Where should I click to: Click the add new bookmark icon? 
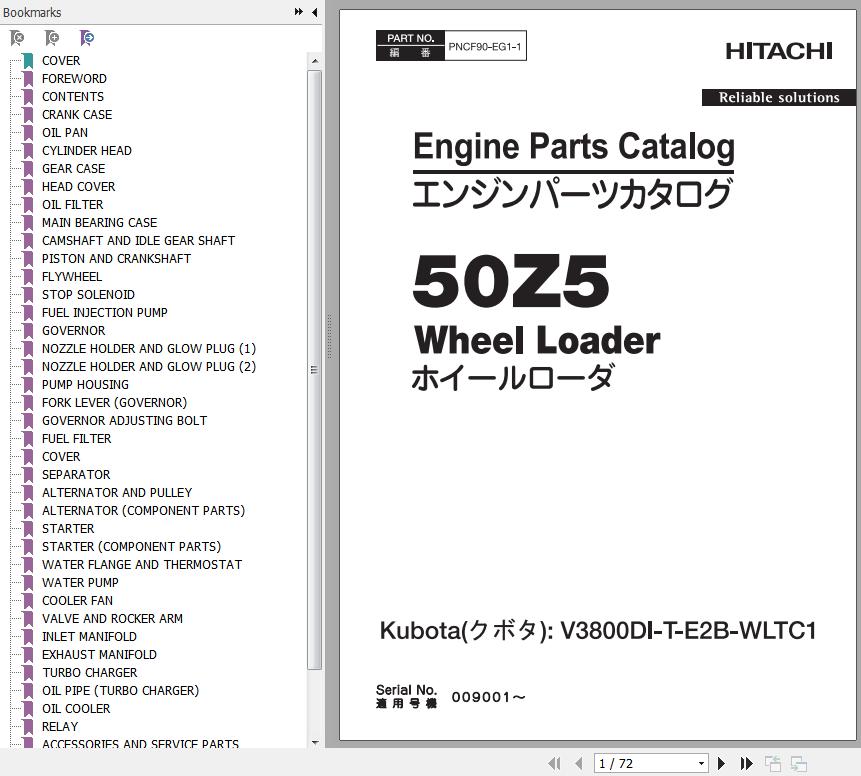pyautogui.click(x=52, y=38)
